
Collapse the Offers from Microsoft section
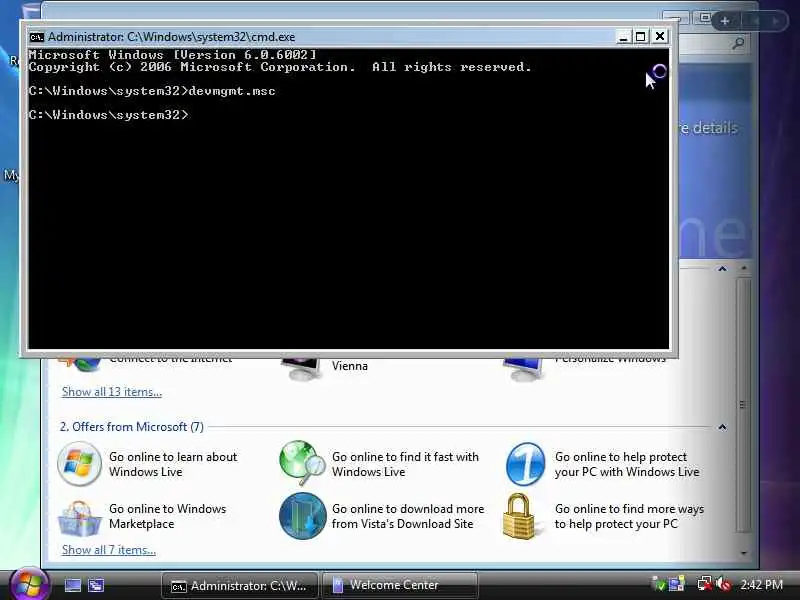[x=722, y=427]
